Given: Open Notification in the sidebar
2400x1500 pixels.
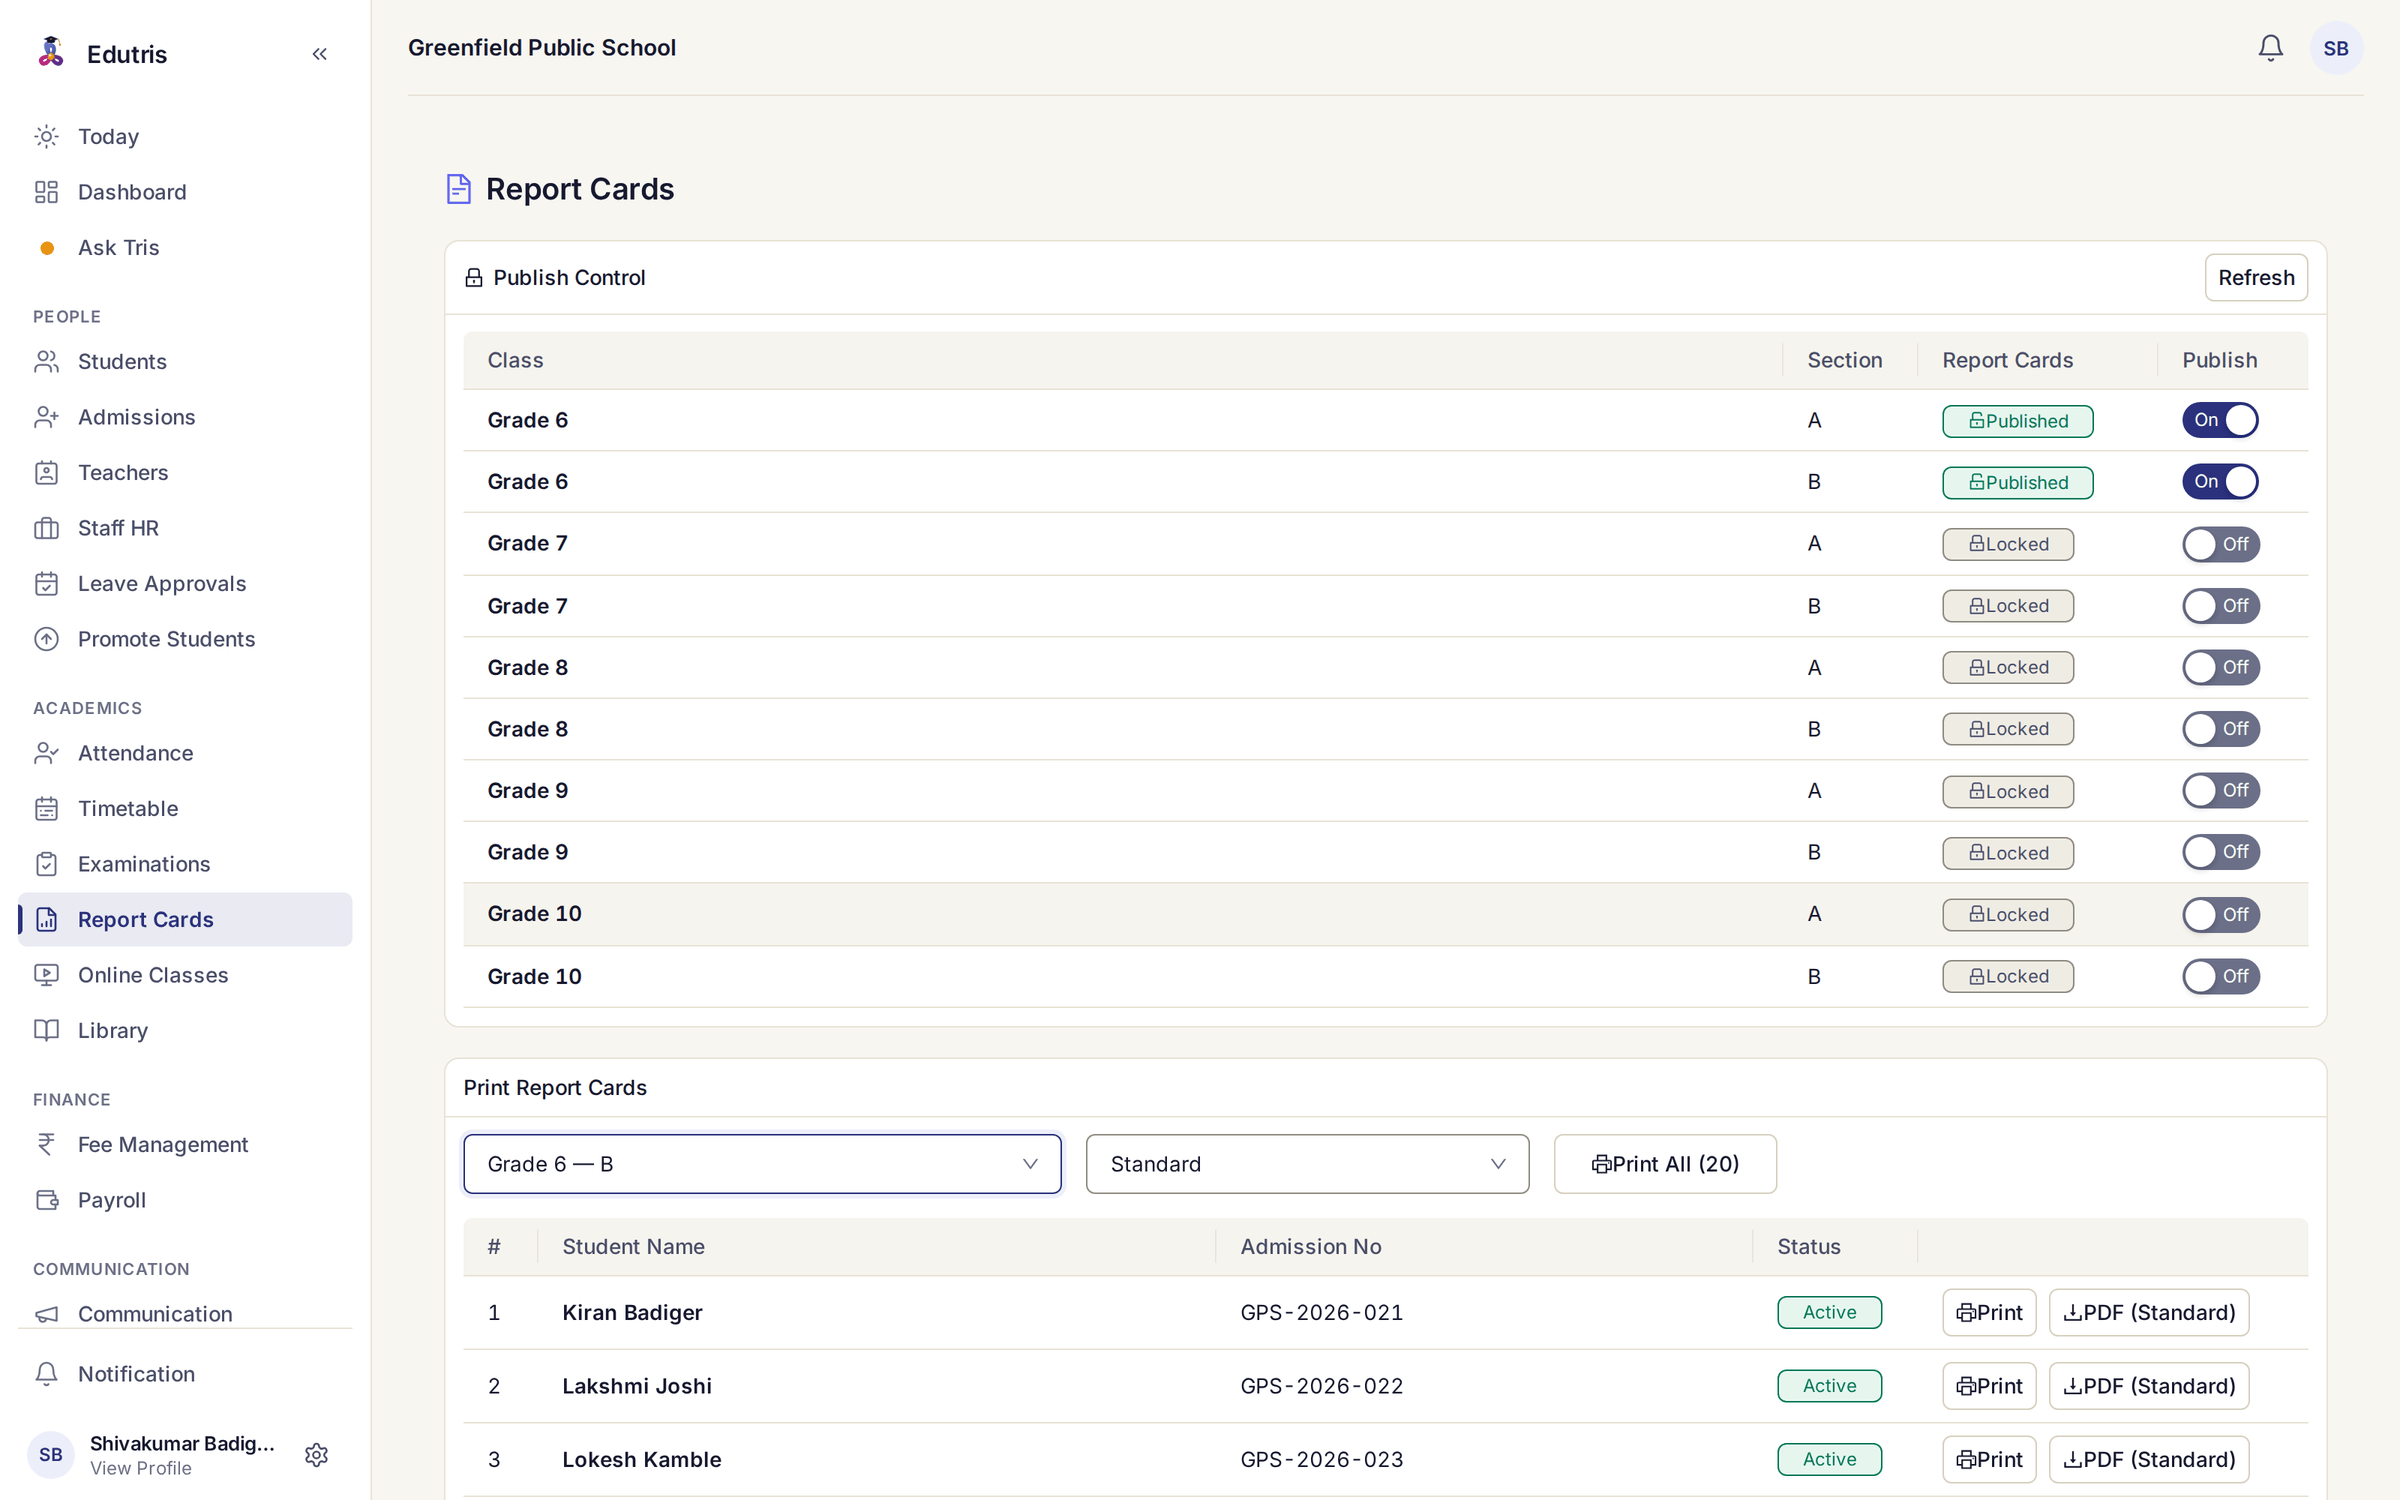Looking at the screenshot, I should pyautogui.click(x=185, y=1374).
